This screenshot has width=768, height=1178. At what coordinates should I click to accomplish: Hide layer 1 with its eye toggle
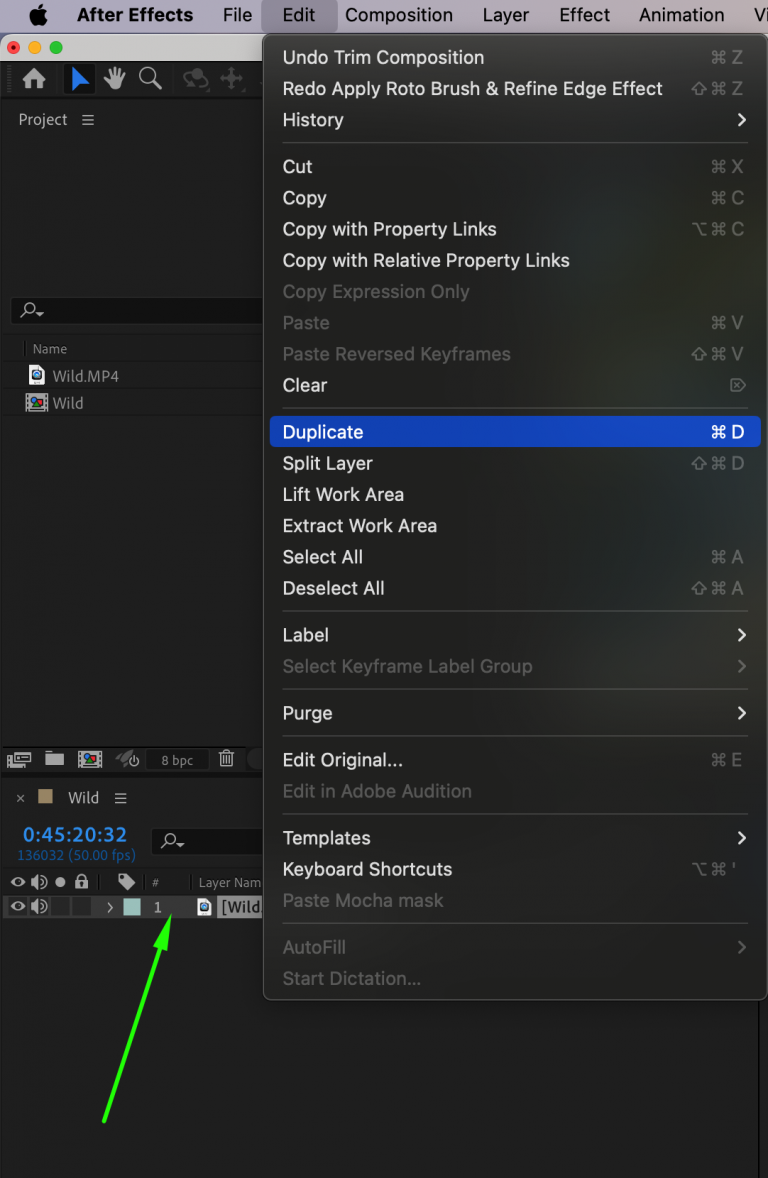[17, 906]
